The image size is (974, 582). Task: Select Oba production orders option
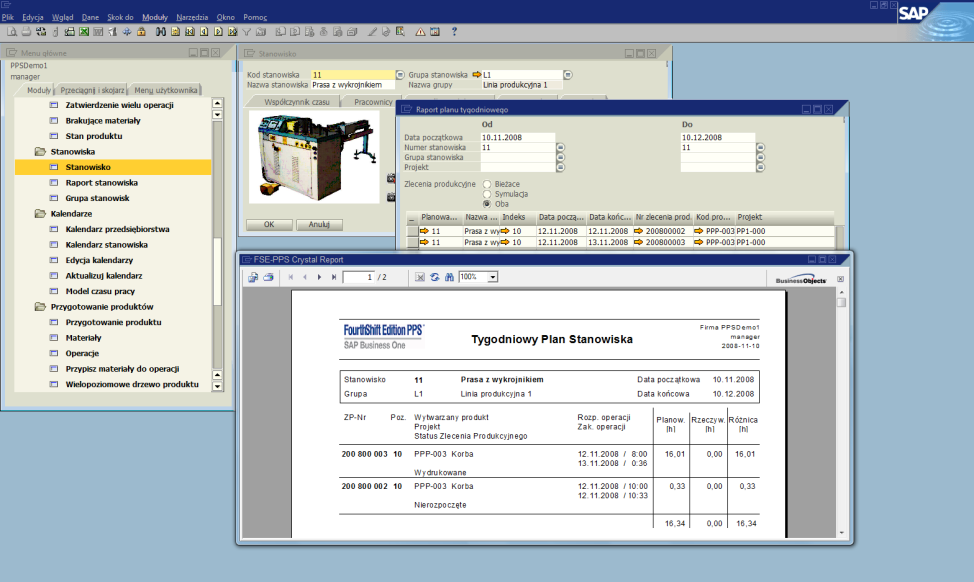(487, 204)
